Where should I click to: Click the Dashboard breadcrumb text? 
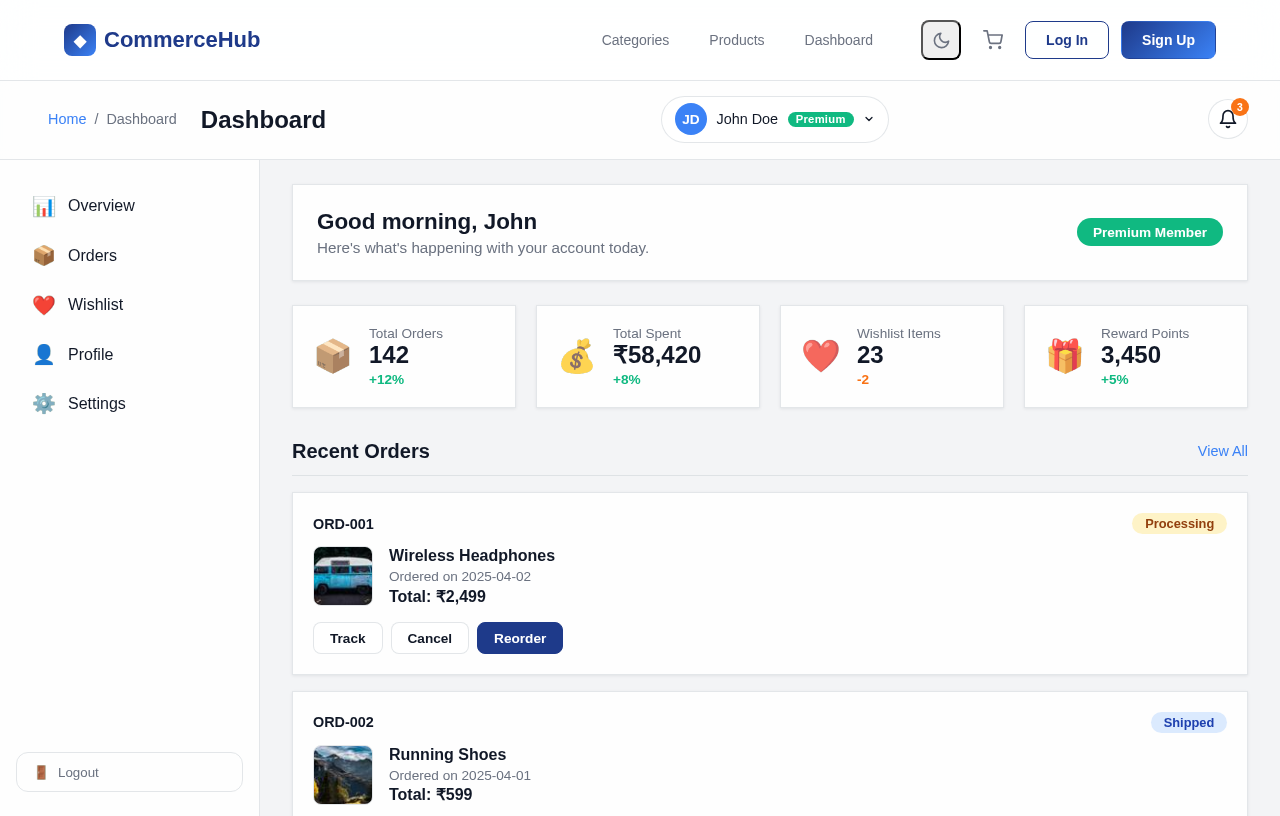(142, 119)
